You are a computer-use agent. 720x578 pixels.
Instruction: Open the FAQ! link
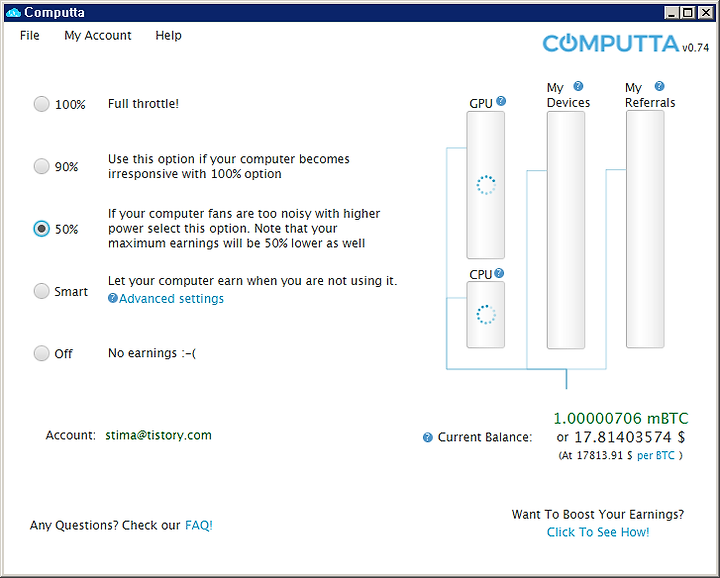tap(199, 525)
